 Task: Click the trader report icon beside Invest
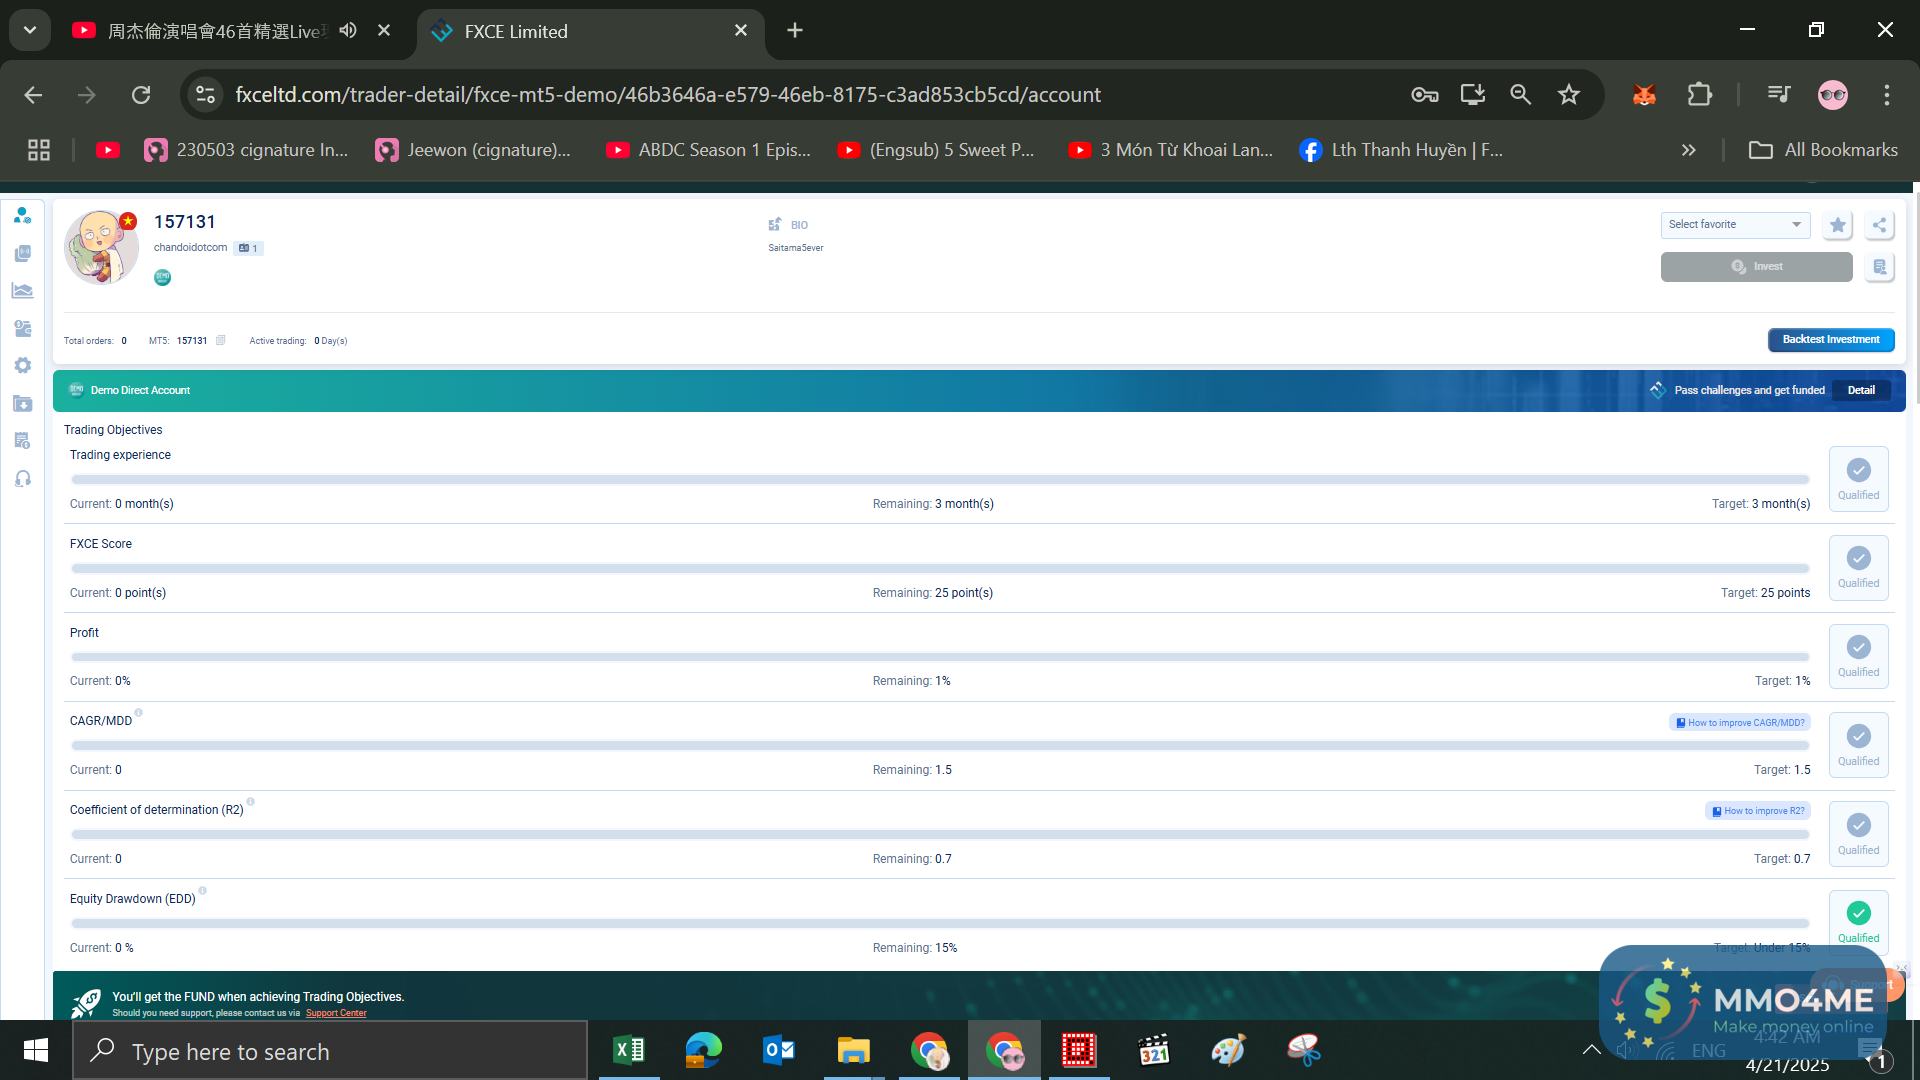tap(1879, 267)
